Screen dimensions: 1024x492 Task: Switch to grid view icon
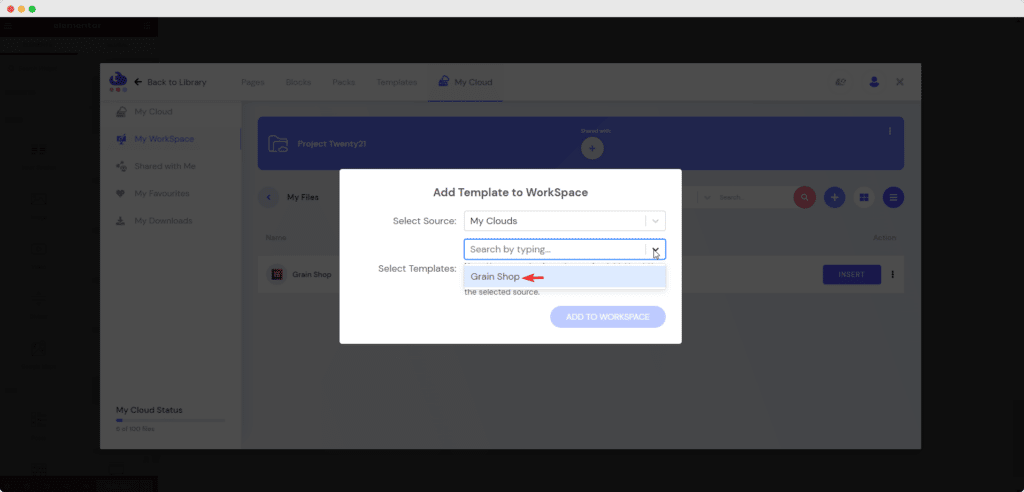pos(864,197)
